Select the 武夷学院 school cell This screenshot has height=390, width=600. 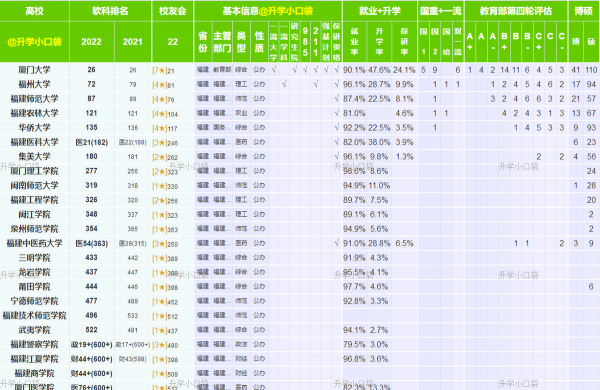point(34,330)
